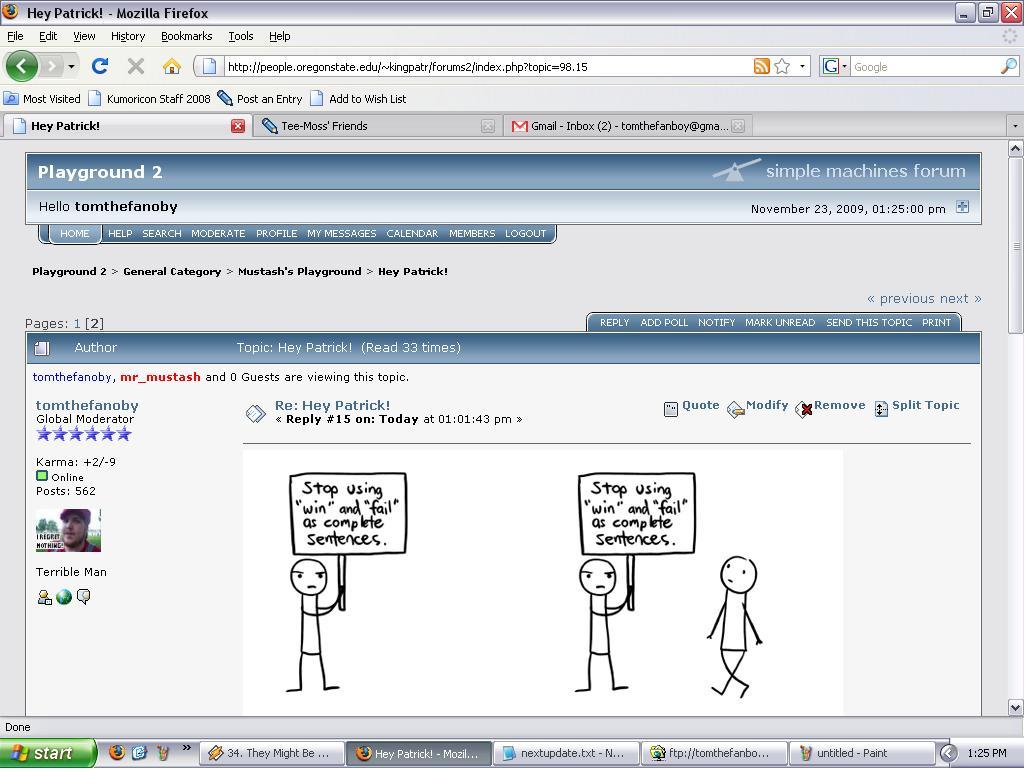Toggle the header collapse button beside date

coord(962,207)
